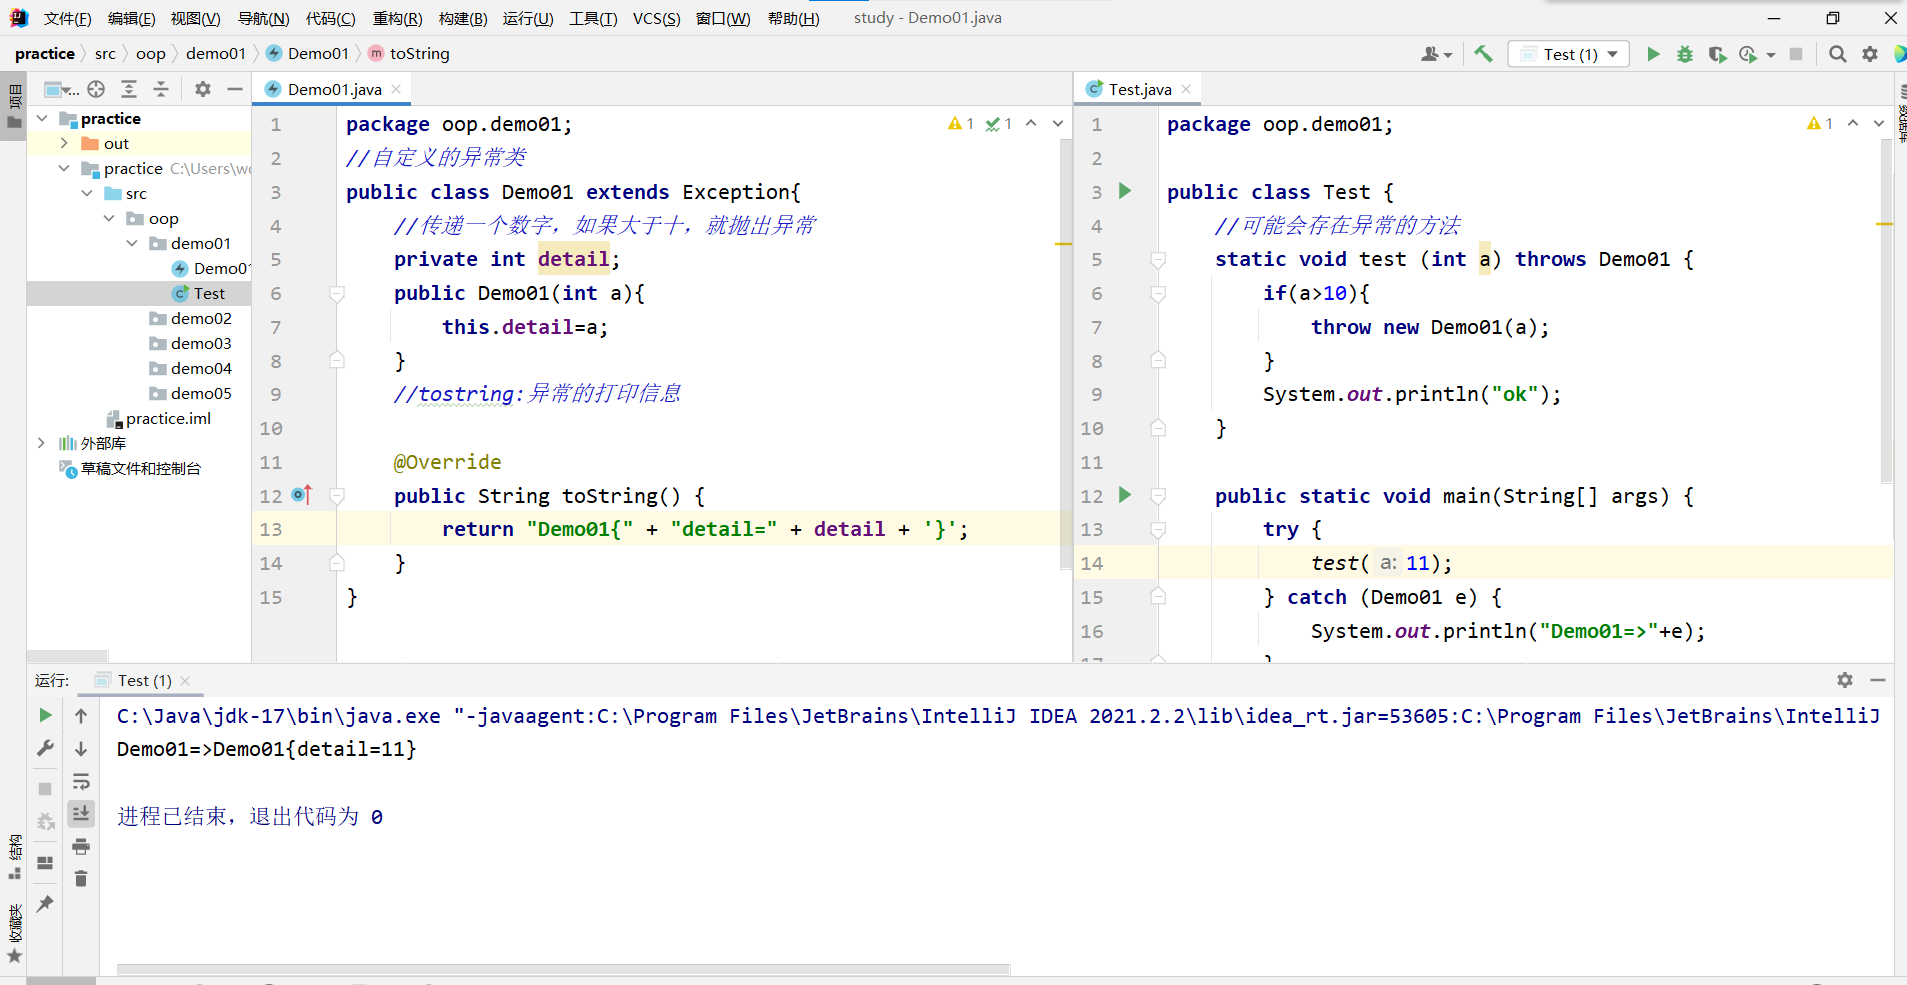The height and width of the screenshot is (985, 1907).
Task: Select demo03 package in tree
Action: [x=201, y=343]
